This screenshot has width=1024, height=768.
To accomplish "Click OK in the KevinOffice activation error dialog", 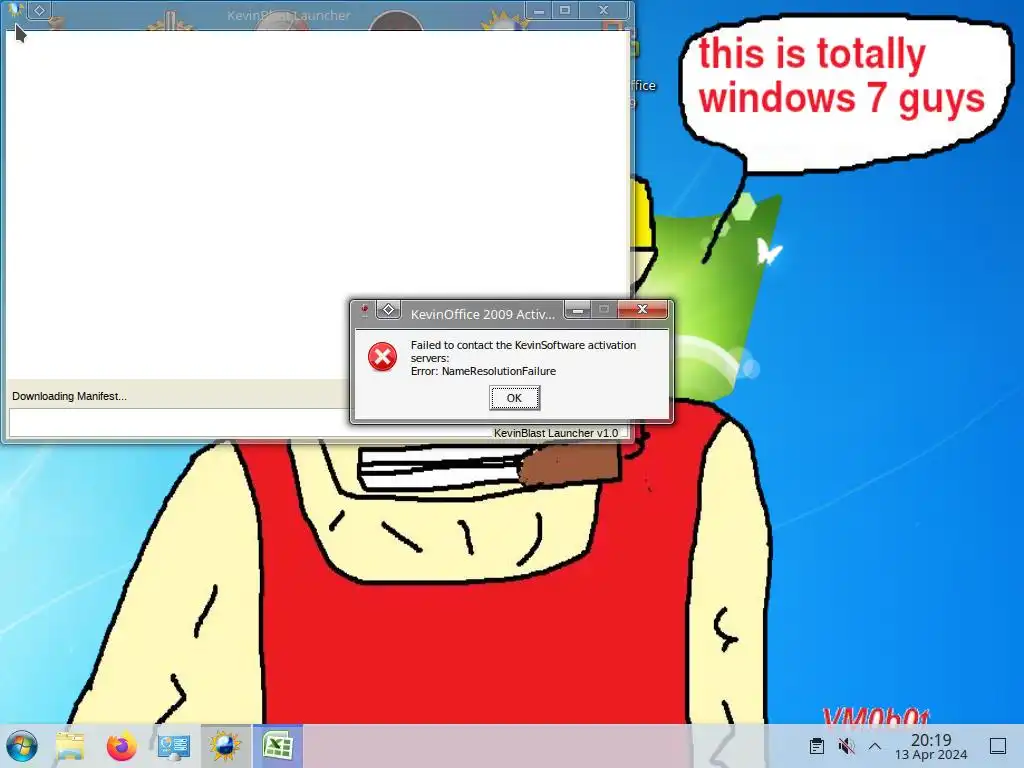I will 515,398.
